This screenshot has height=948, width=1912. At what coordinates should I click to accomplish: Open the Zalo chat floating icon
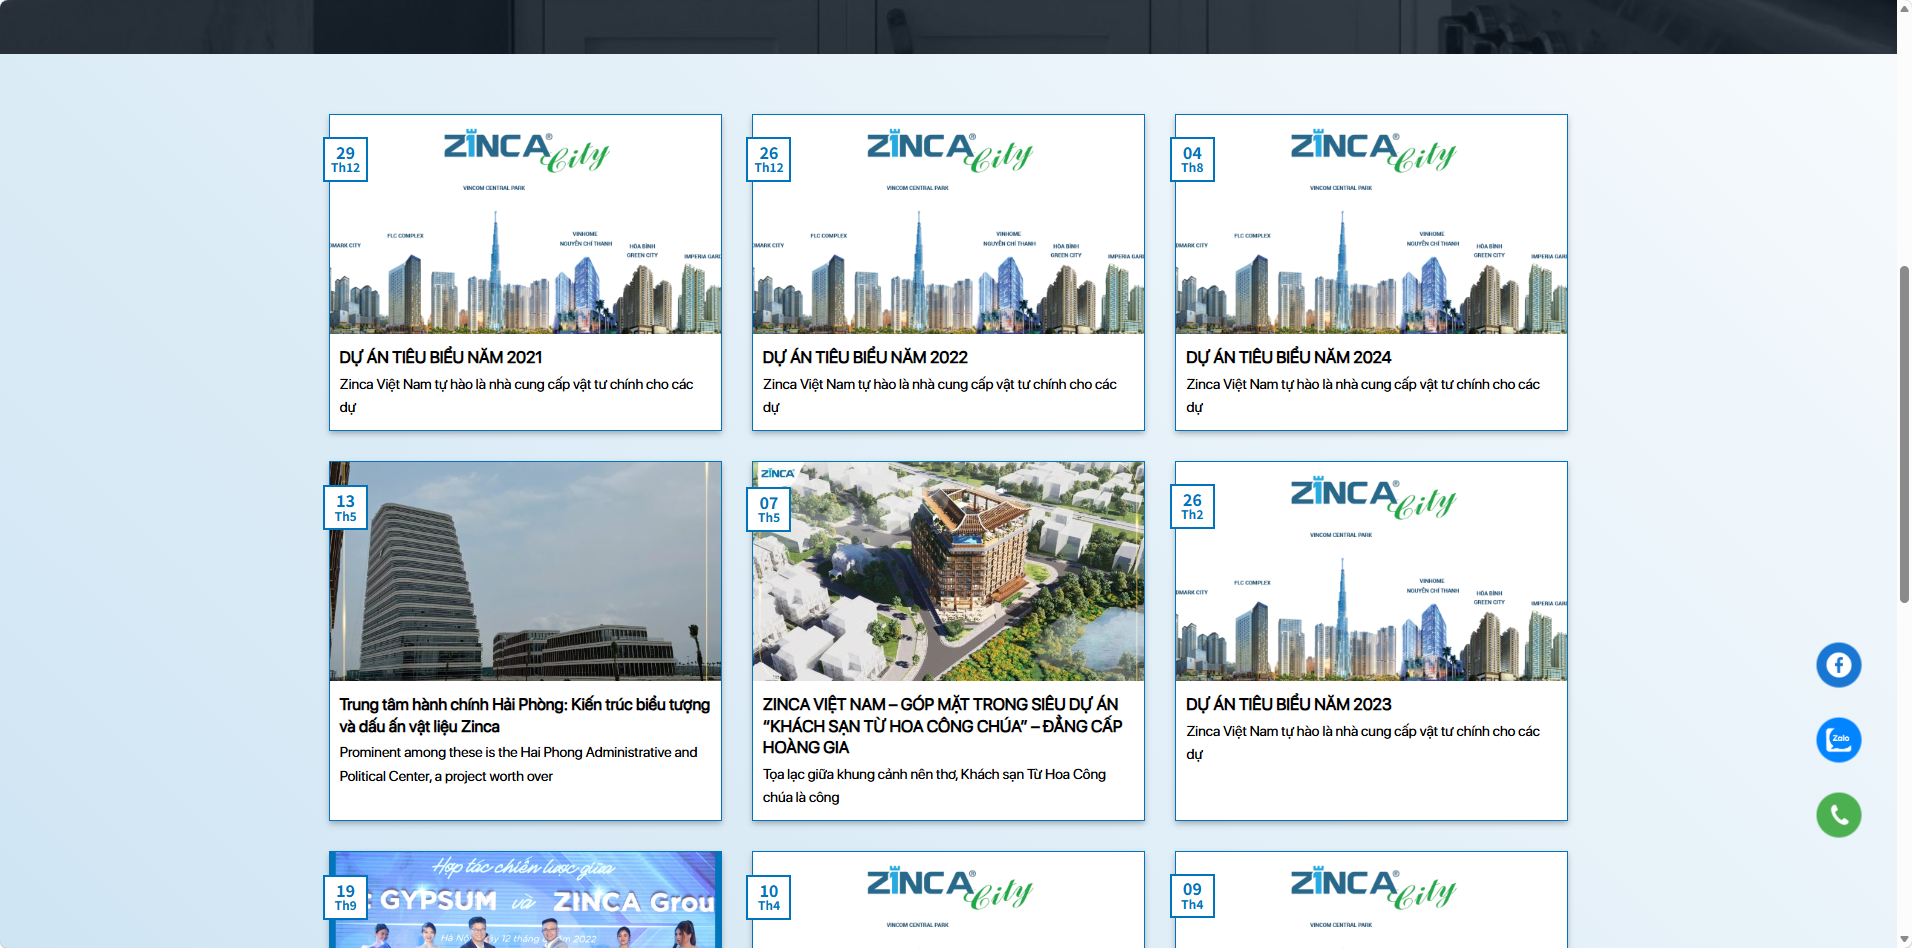pyautogui.click(x=1838, y=740)
